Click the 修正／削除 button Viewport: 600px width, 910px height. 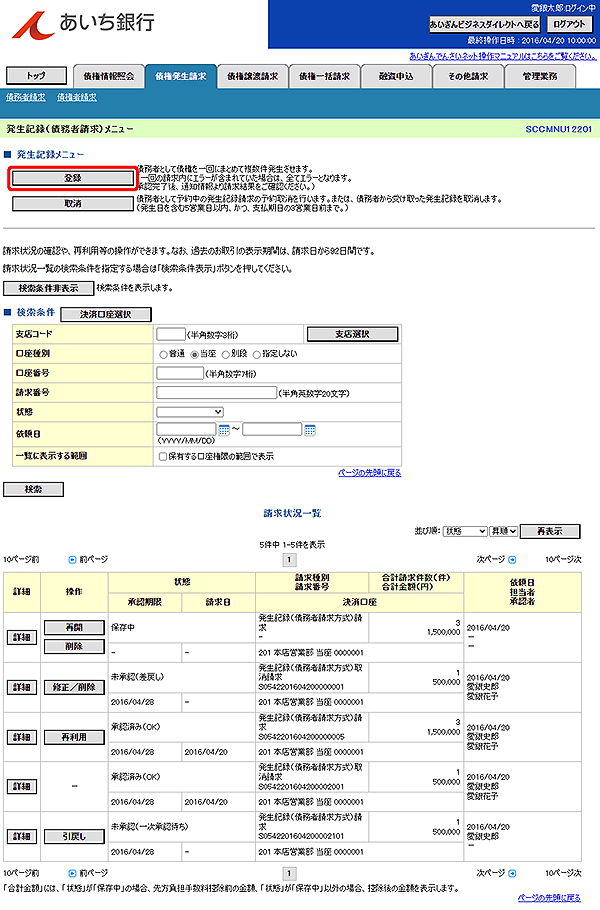point(74,687)
